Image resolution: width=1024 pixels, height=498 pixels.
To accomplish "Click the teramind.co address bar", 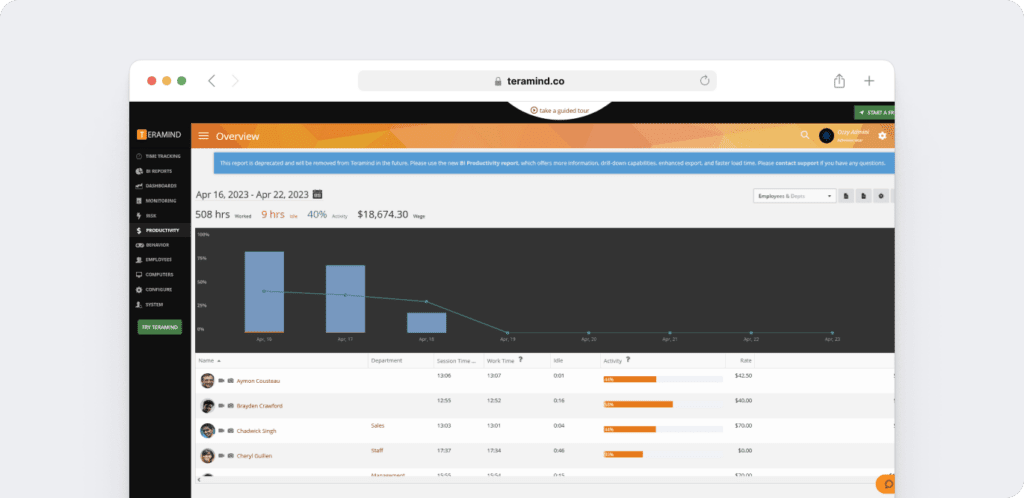I will (537, 81).
